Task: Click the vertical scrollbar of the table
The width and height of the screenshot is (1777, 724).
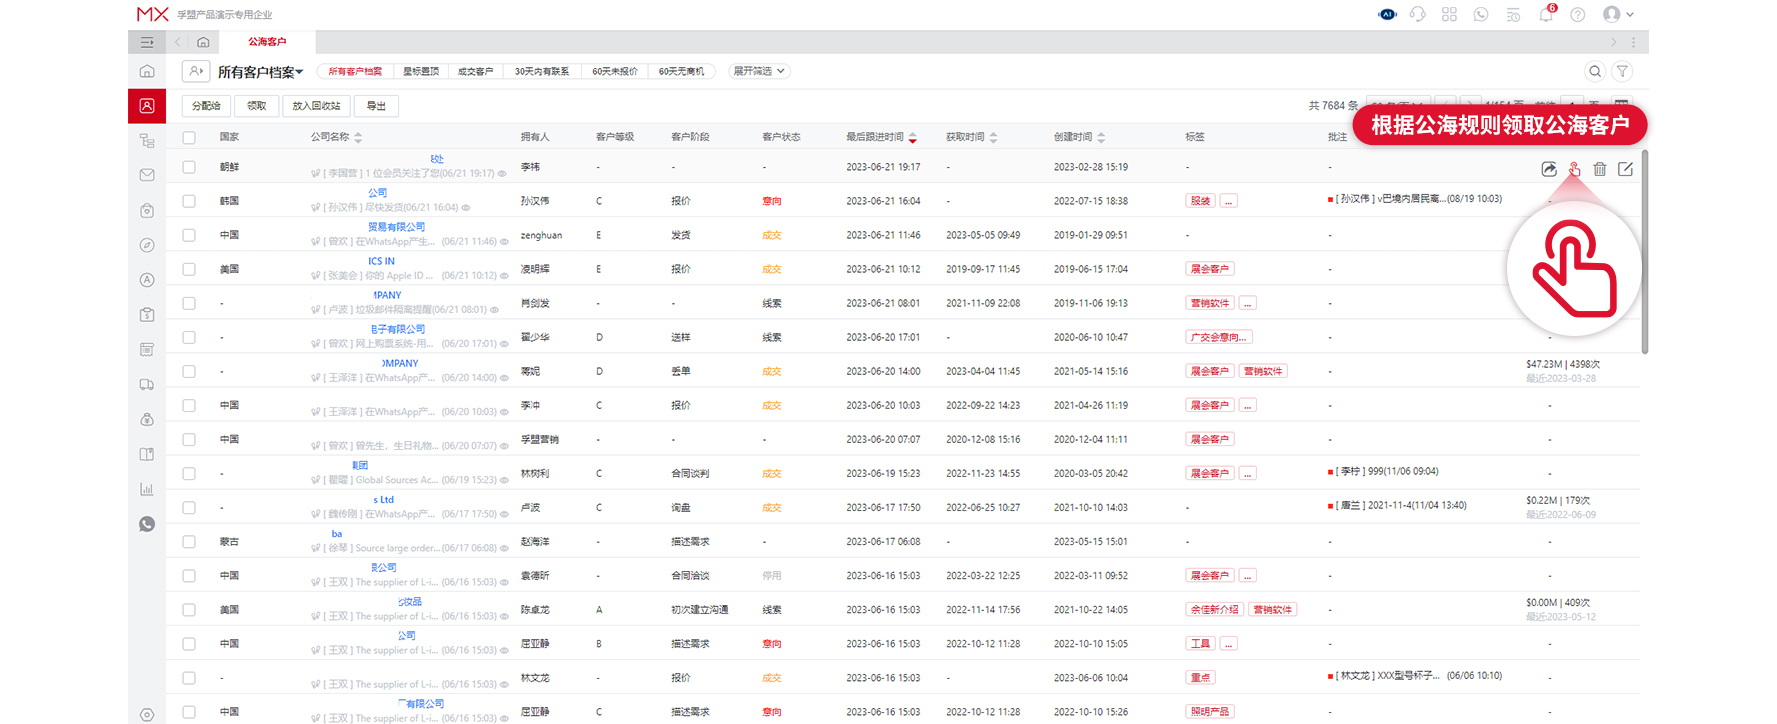Action: 1645,252
